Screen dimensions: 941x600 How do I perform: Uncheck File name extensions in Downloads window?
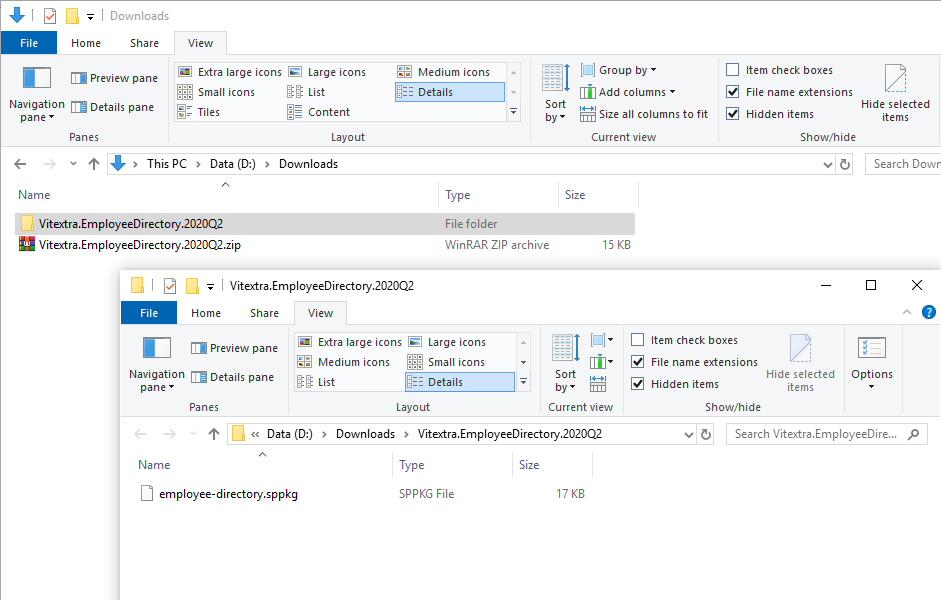732,92
